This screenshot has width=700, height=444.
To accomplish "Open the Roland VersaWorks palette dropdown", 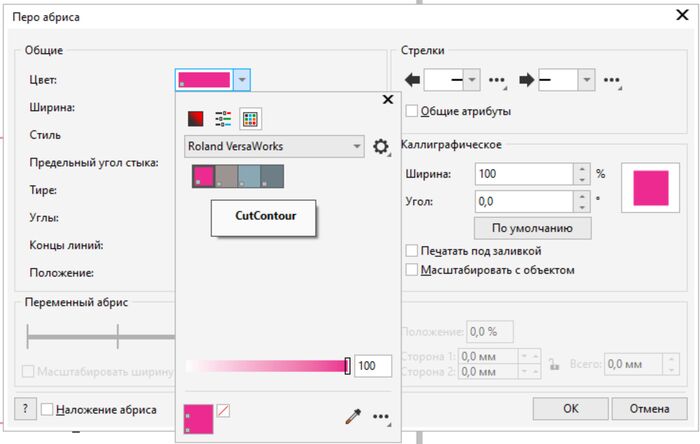I will [275, 147].
